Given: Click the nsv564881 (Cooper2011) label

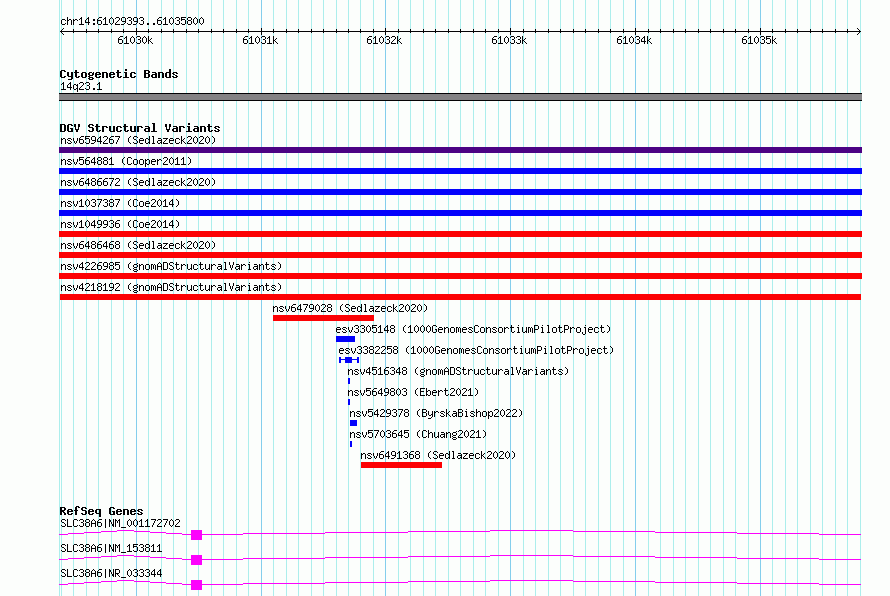Looking at the screenshot, I should coord(126,161).
